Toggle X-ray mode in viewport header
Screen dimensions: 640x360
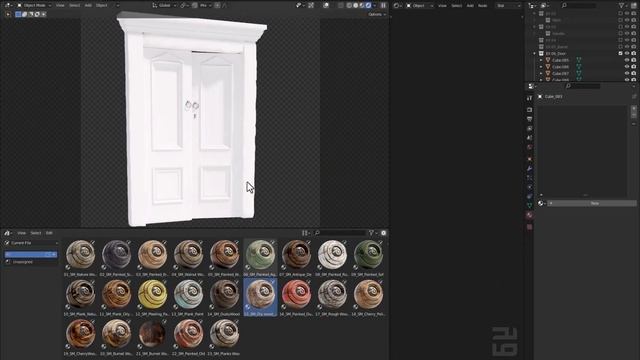tap(341, 5)
